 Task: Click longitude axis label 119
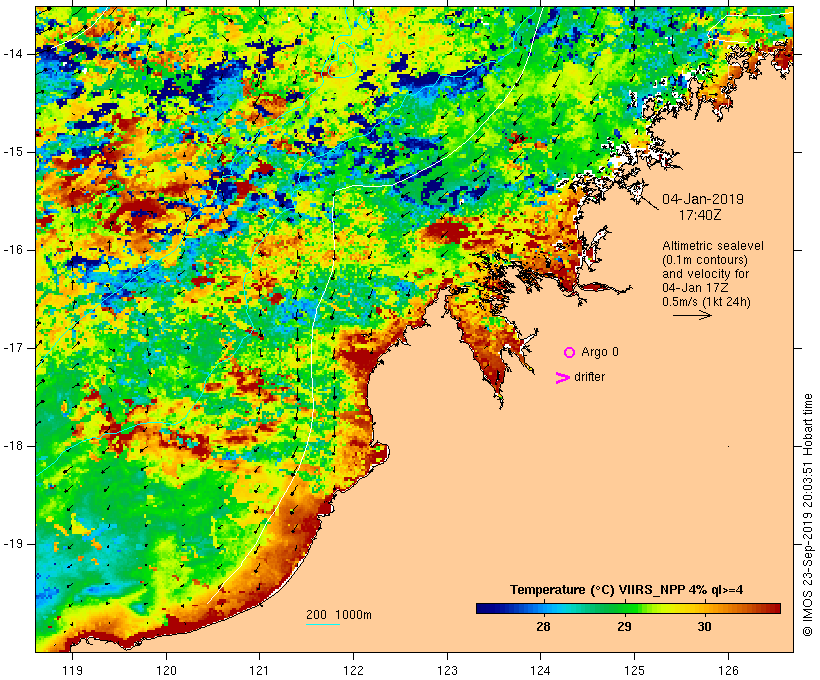(x=72, y=670)
